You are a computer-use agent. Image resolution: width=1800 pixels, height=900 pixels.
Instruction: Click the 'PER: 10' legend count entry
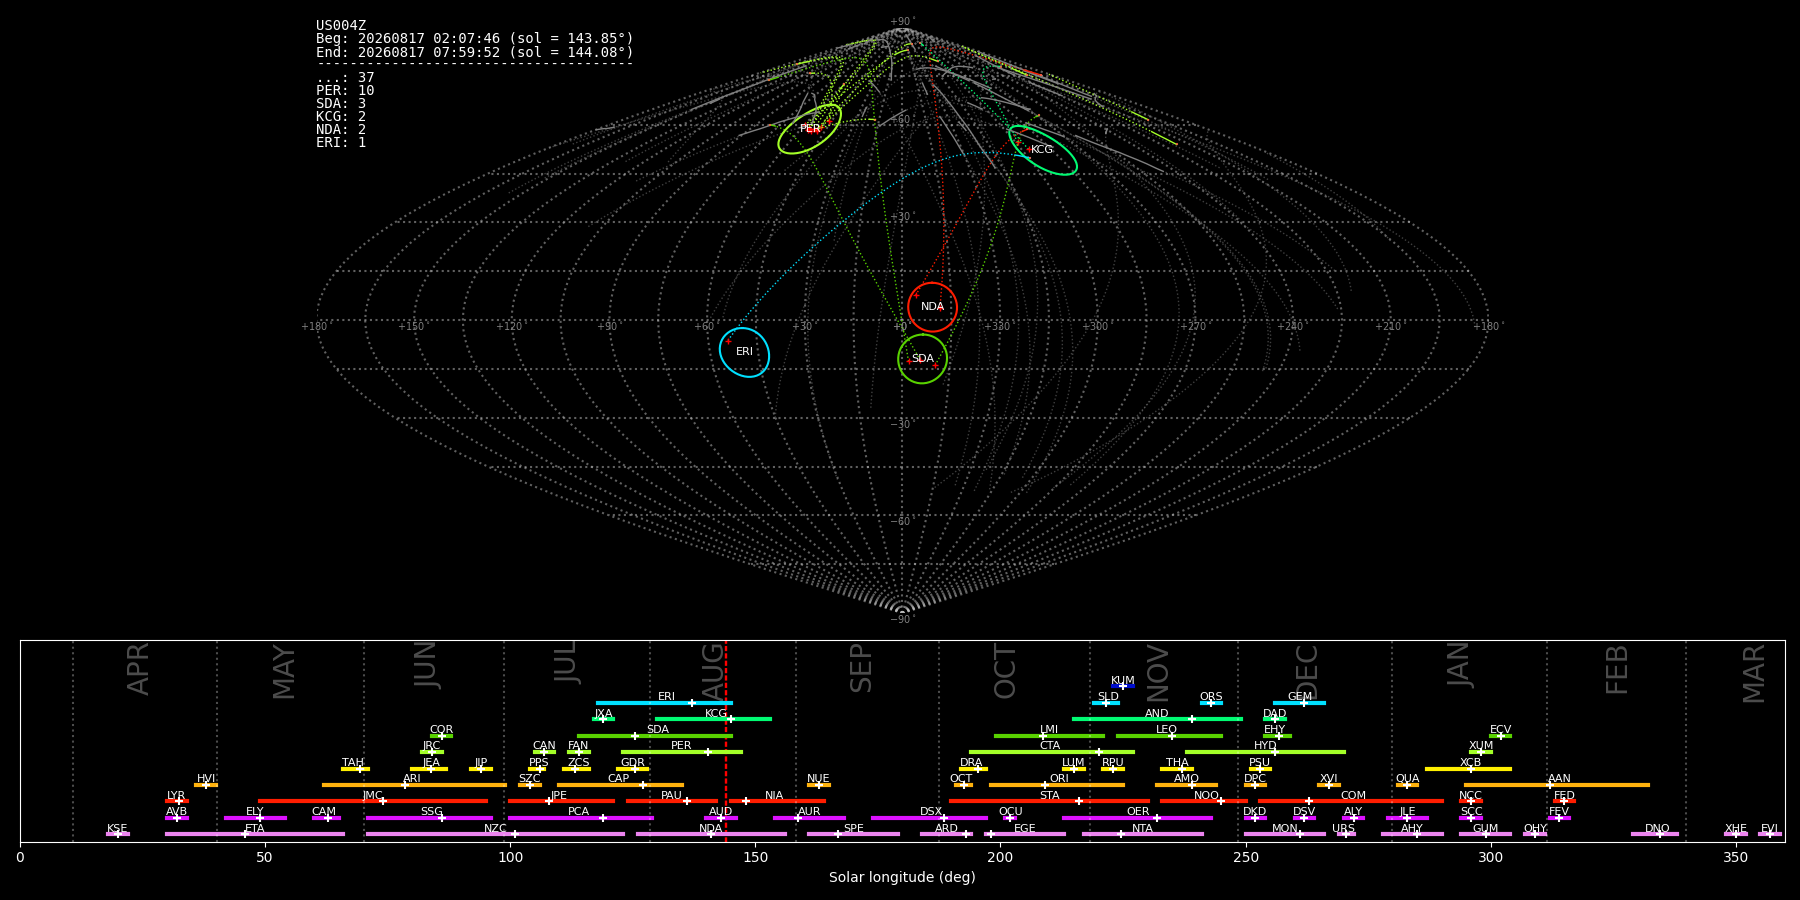345,91
